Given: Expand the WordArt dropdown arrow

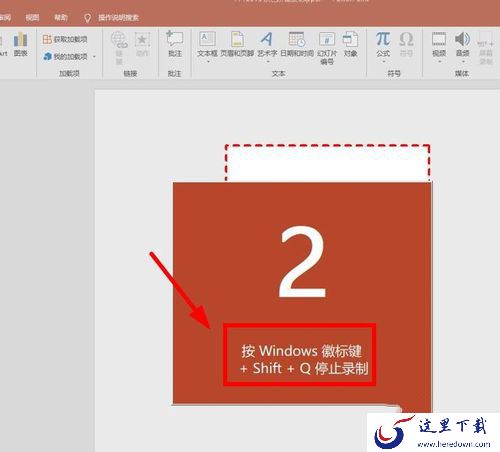Looking at the screenshot, I should 268,62.
